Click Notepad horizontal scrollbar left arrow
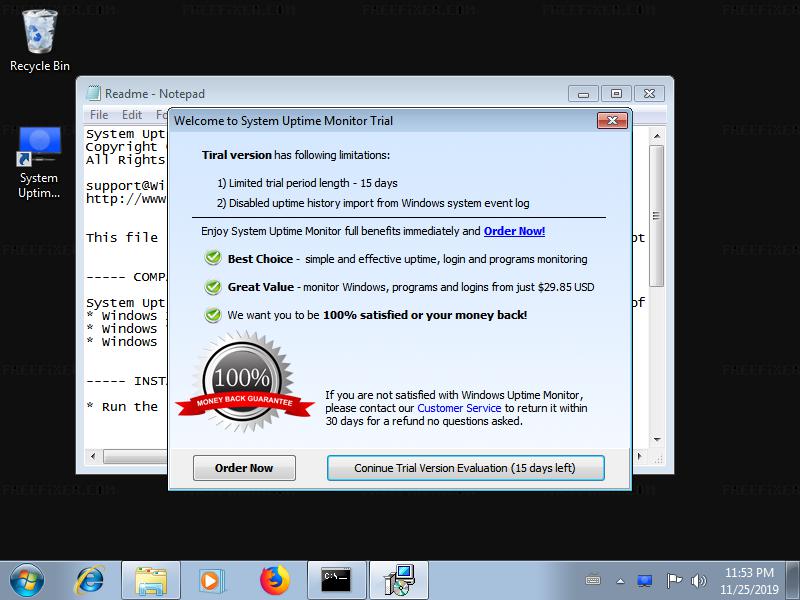800x600 pixels. click(93, 456)
